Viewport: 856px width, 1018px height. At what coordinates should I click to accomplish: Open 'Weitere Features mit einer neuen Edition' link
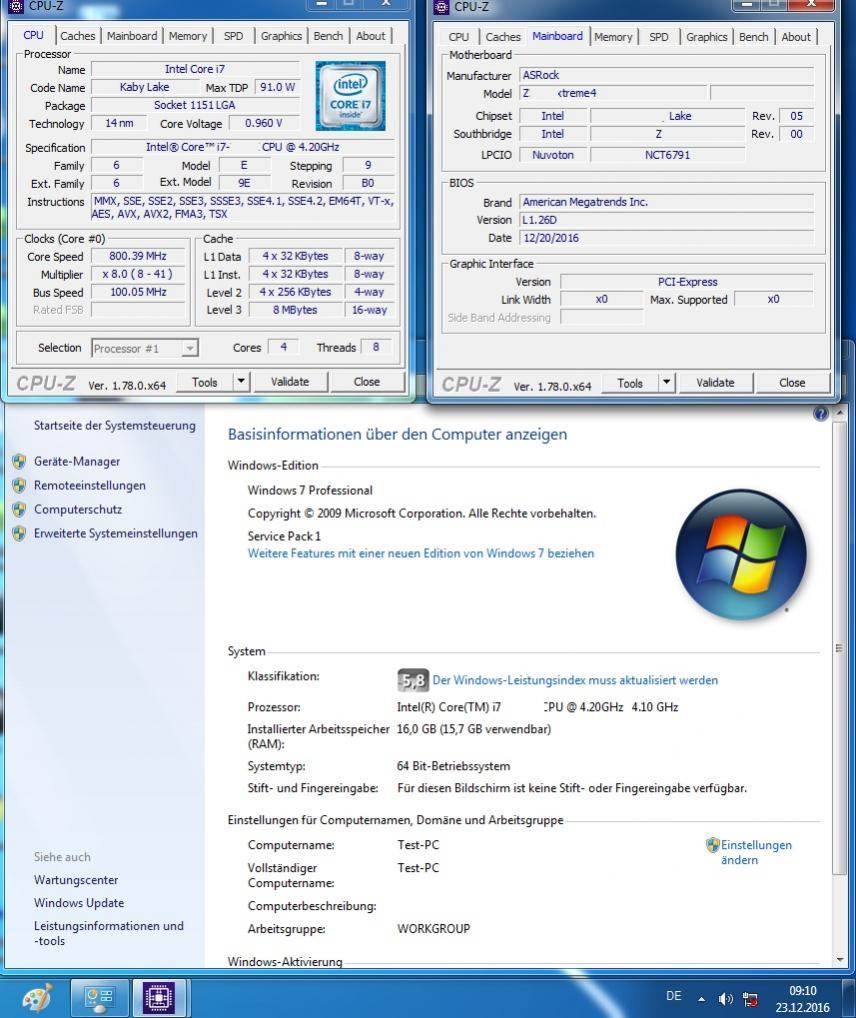click(421, 553)
